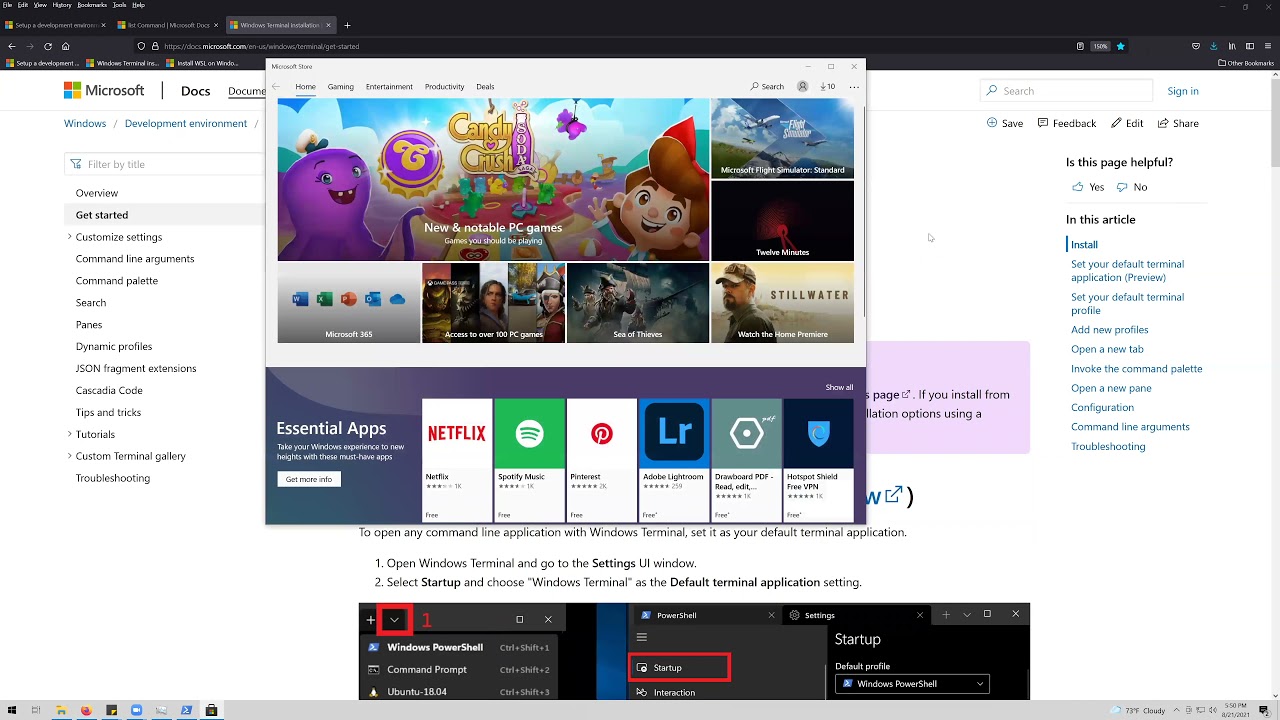Switch to the Gaming tab in Store
1280x720 pixels.
341,86
